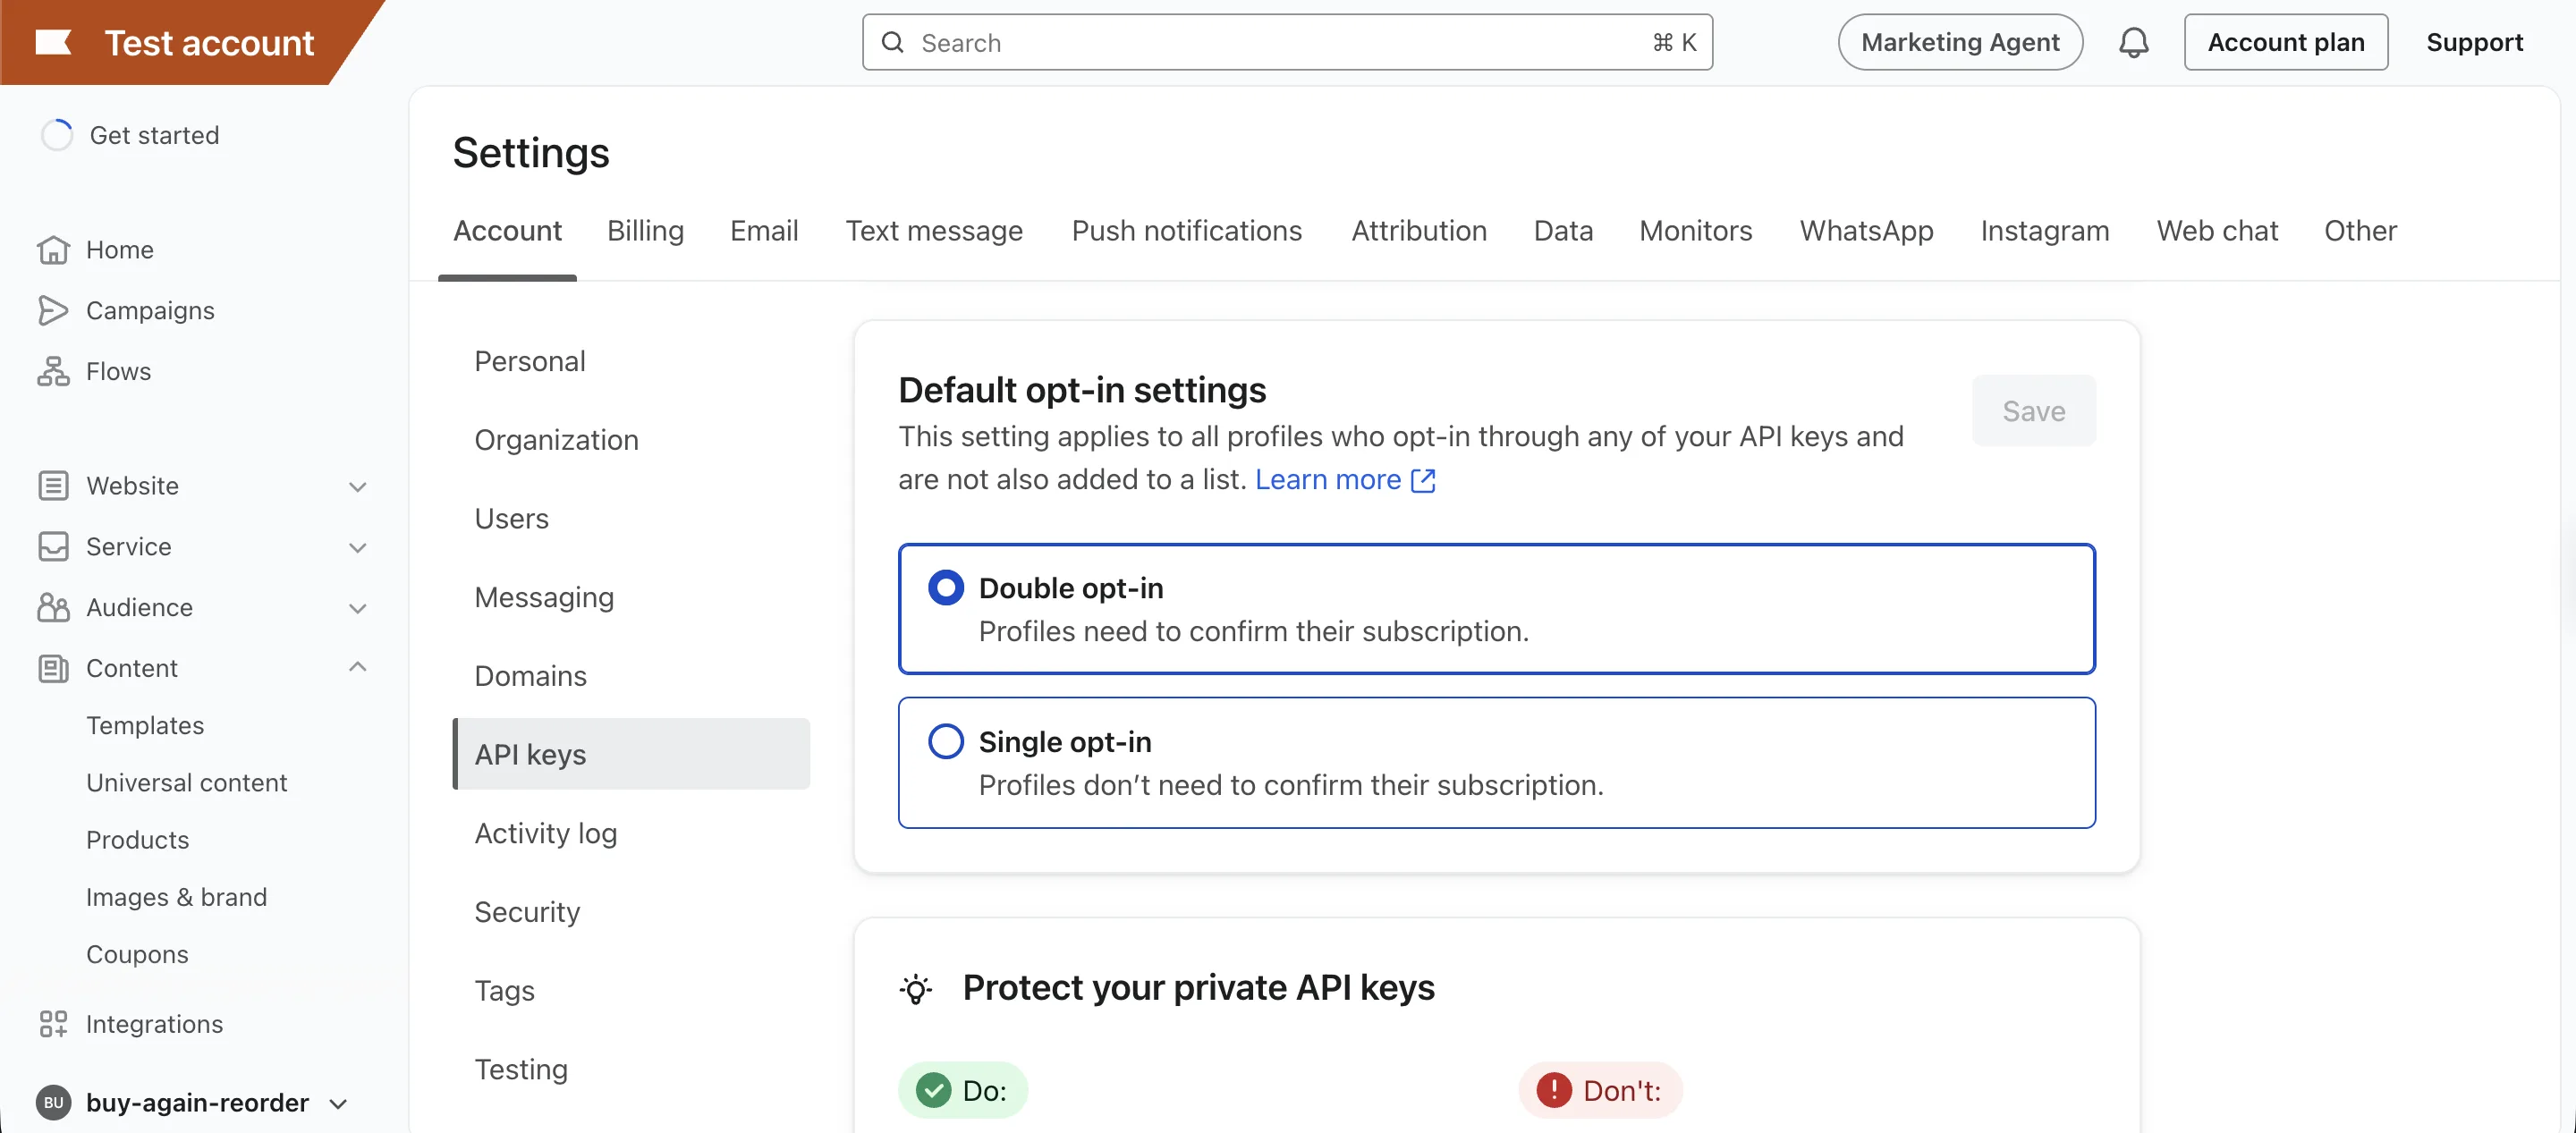Open the Marketing Agent button
Screen dimensions: 2576x1133
1960,42
